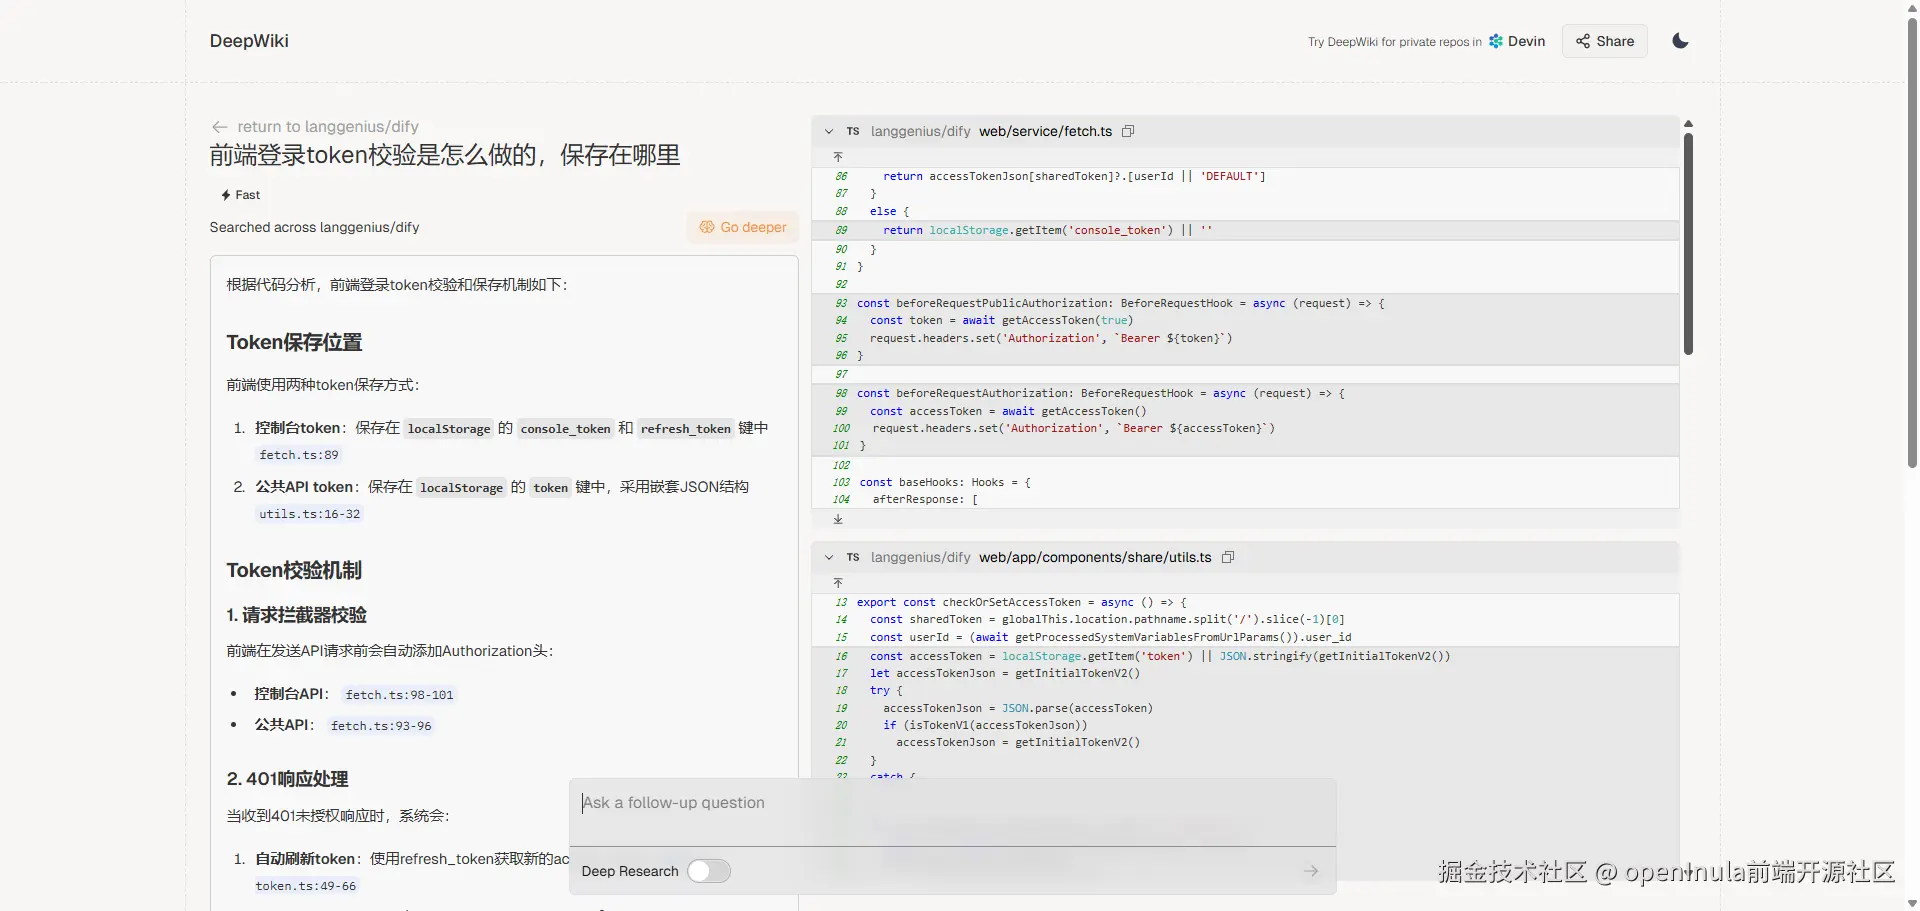1920x911 pixels.
Task: Click the Go deeper button
Action: click(742, 227)
